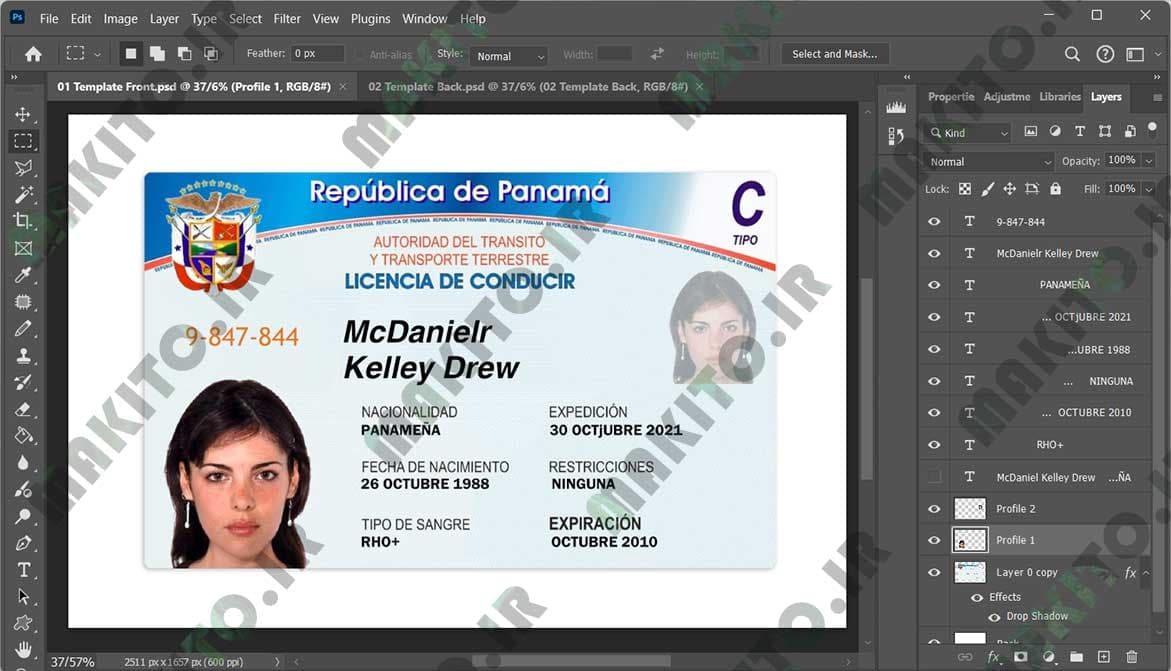The width and height of the screenshot is (1171, 671).
Task: Open the Kind filter dropdown
Action: click(x=969, y=133)
